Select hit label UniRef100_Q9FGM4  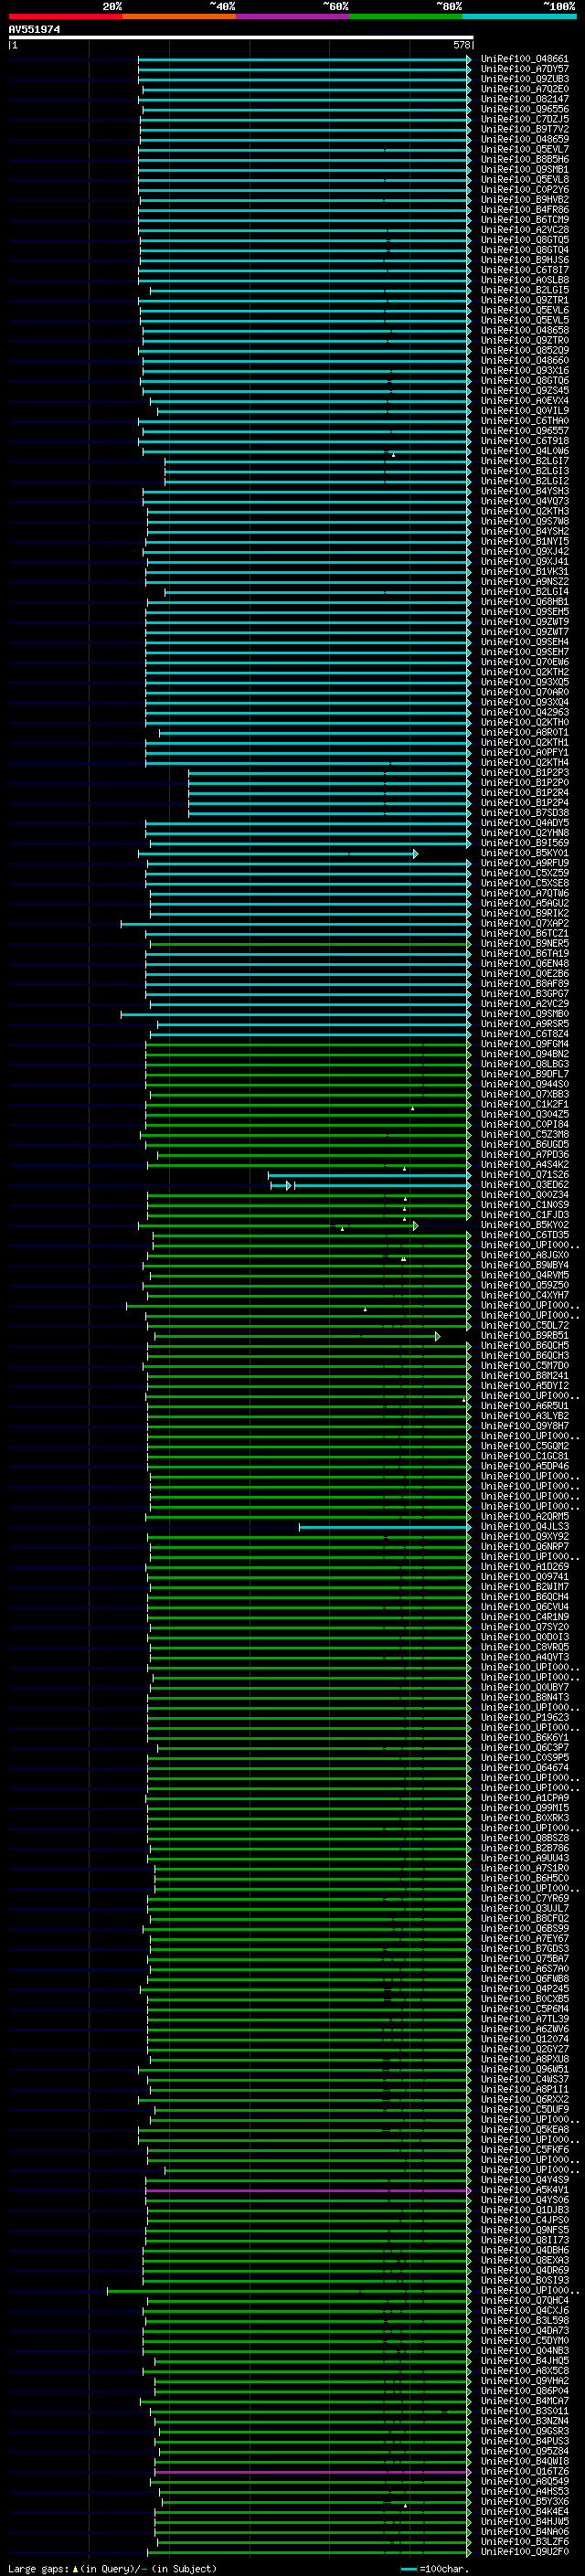524,1044
